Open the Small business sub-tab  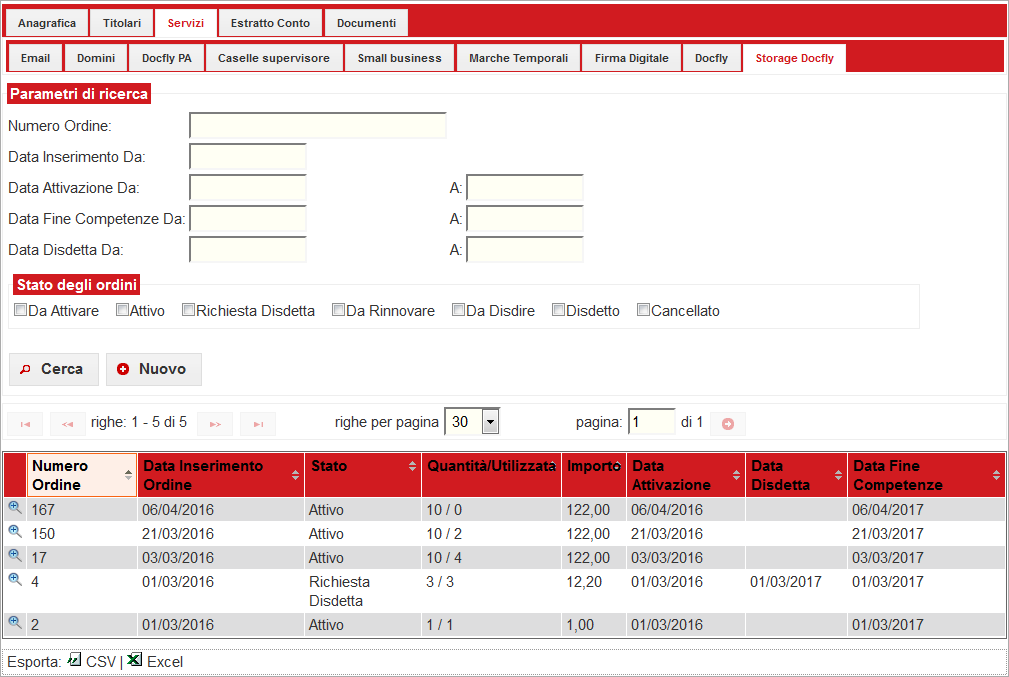(400, 58)
